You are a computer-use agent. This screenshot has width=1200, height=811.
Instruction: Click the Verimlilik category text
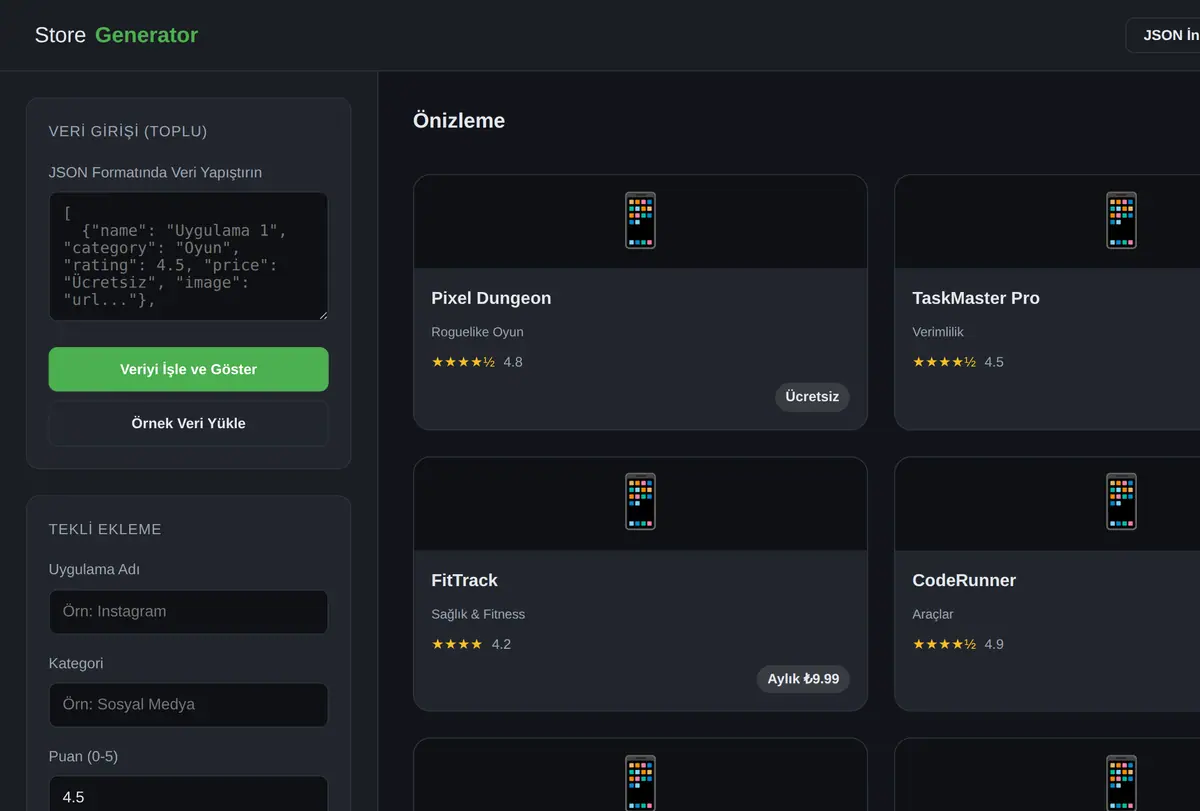[938, 332]
